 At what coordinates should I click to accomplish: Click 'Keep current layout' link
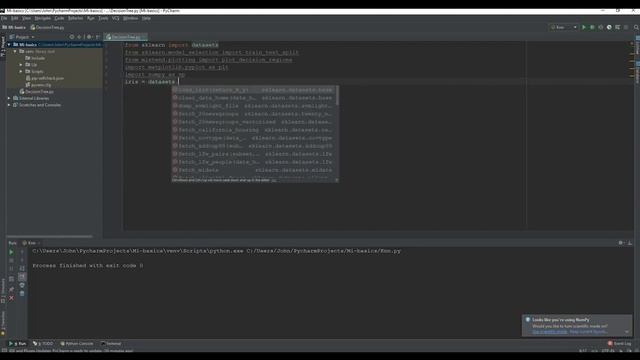(588, 331)
